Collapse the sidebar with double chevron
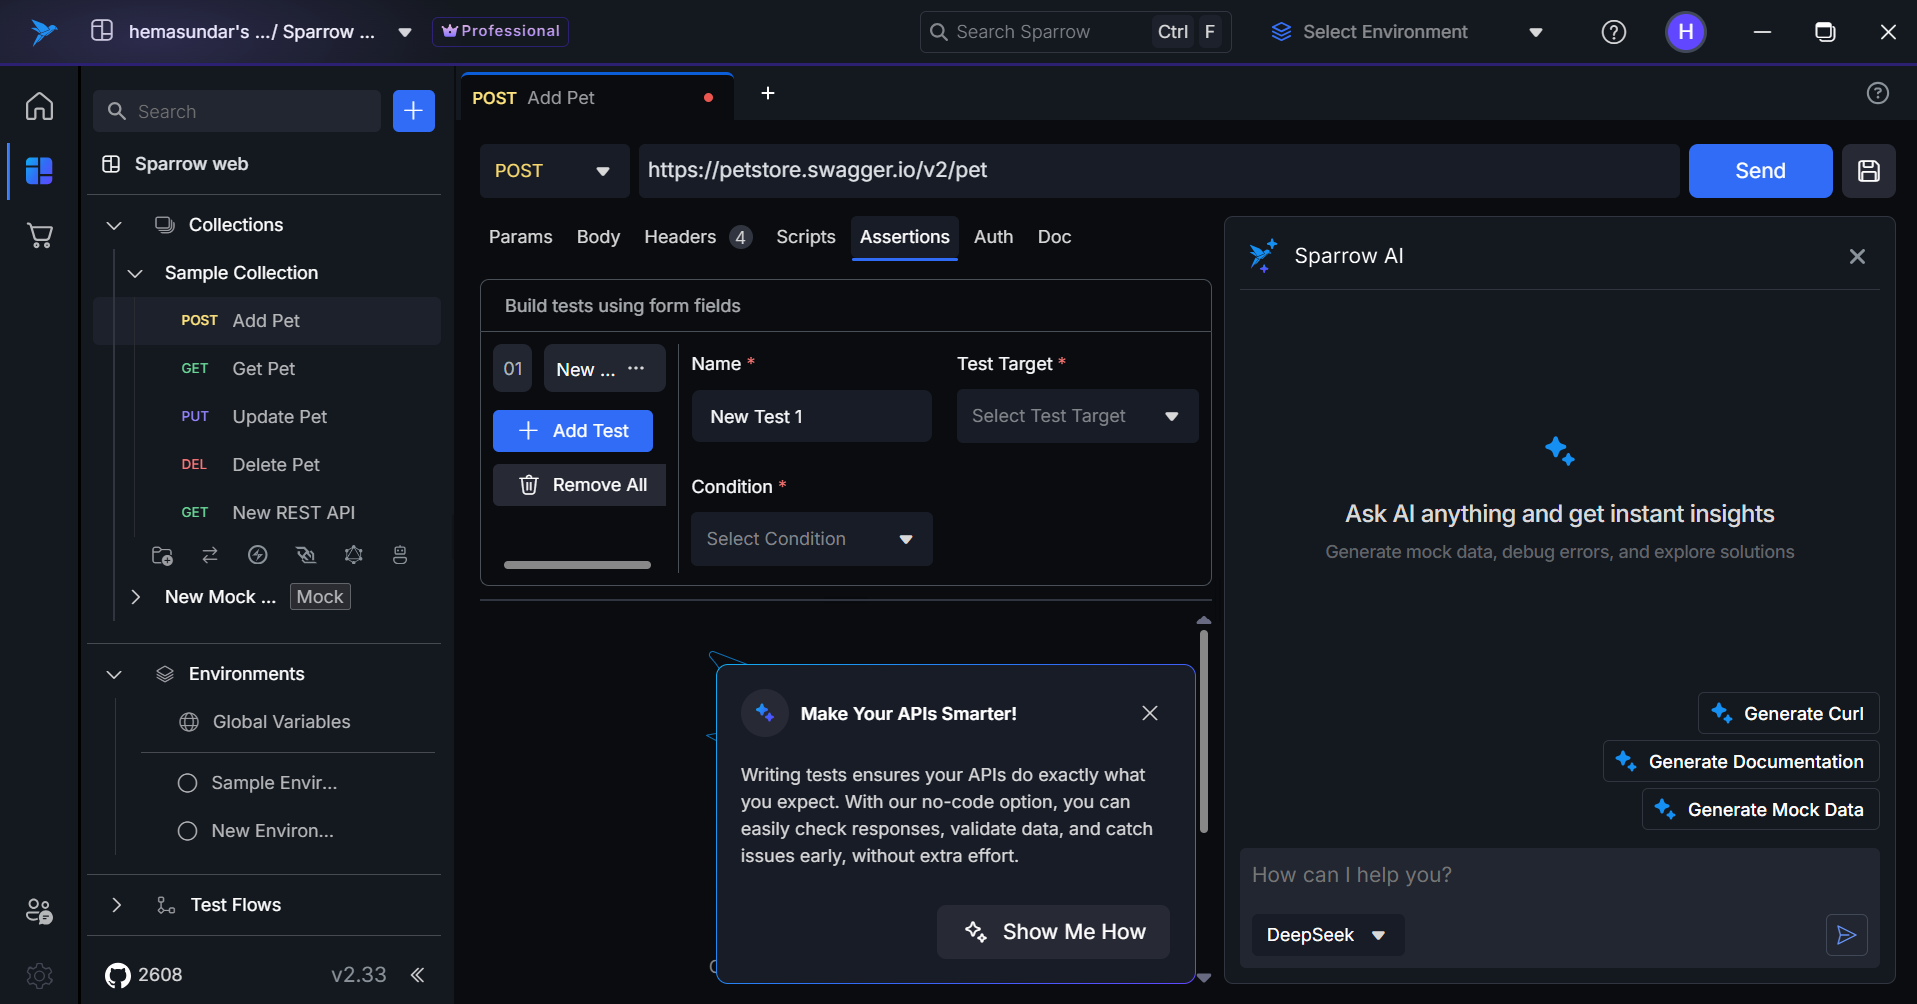The width and height of the screenshot is (1917, 1004). pyautogui.click(x=418, y=975)
